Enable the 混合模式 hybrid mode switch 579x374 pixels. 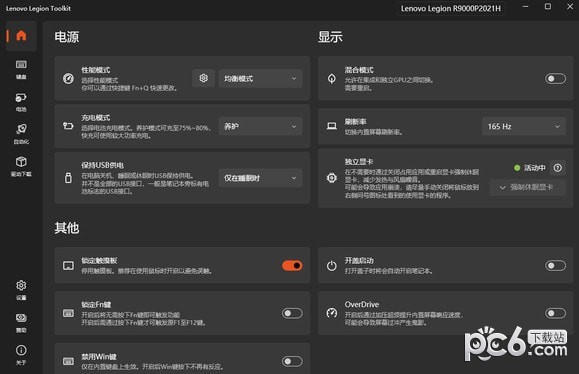(x=555, y=78)
